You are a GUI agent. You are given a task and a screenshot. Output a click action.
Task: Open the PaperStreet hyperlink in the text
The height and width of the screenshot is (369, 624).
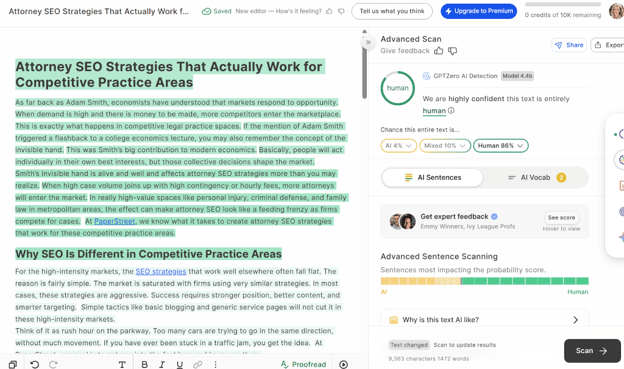point(115,221)
